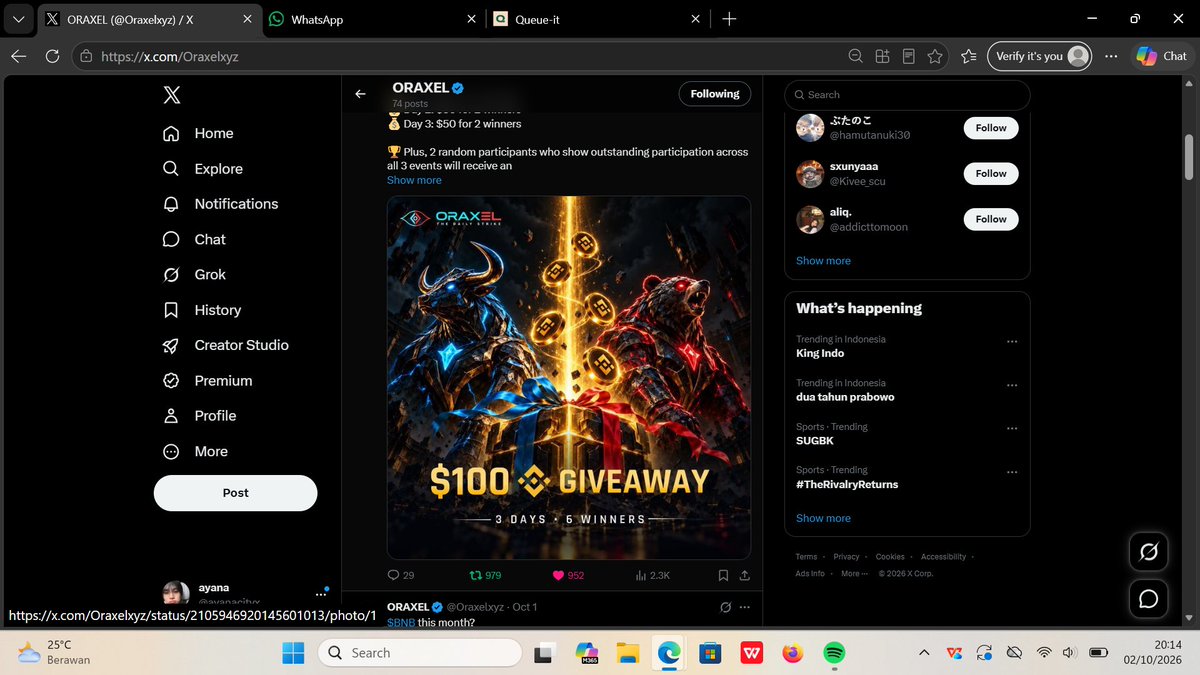
Task: Open the $100 Giveaway image
Action: point(569,377)
